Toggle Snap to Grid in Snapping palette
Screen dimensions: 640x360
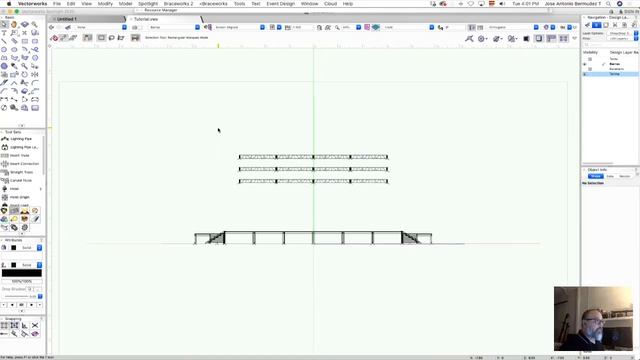coord(4,325)
